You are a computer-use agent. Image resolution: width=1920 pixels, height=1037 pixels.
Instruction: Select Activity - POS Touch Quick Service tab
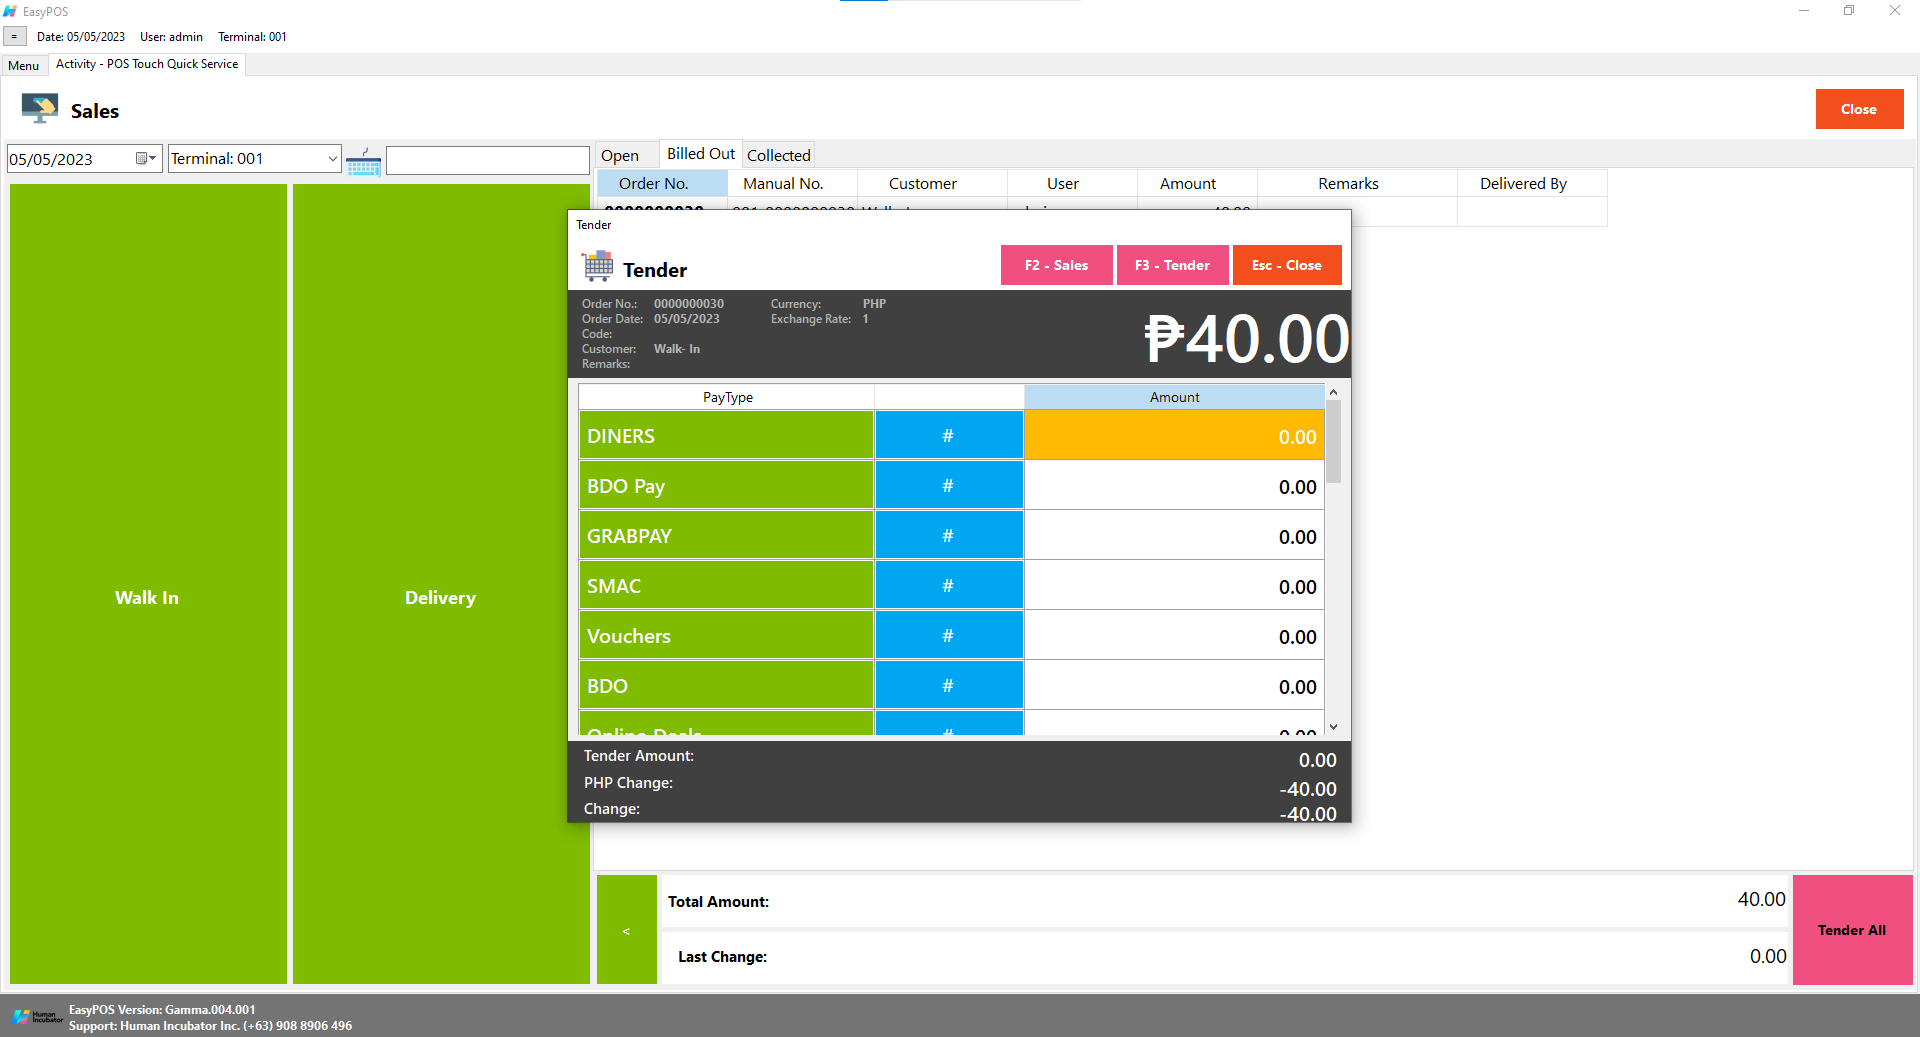click(147, 64)
